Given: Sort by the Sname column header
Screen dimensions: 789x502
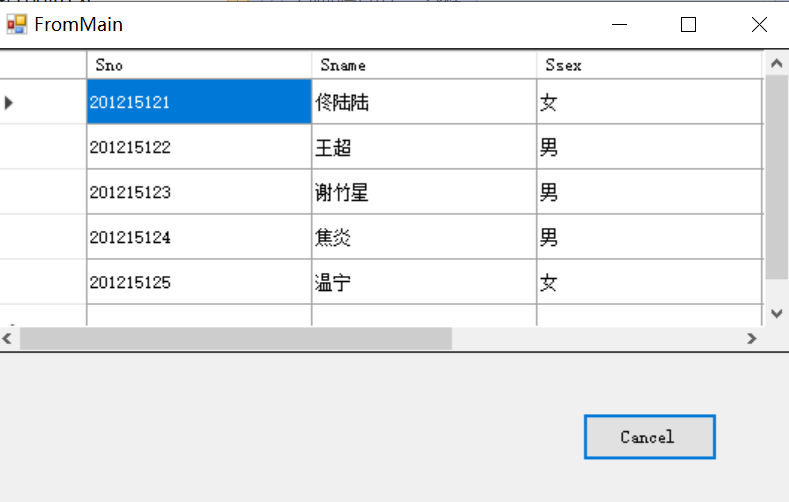Looking at the screenshot, I should (x=424, y=65).
